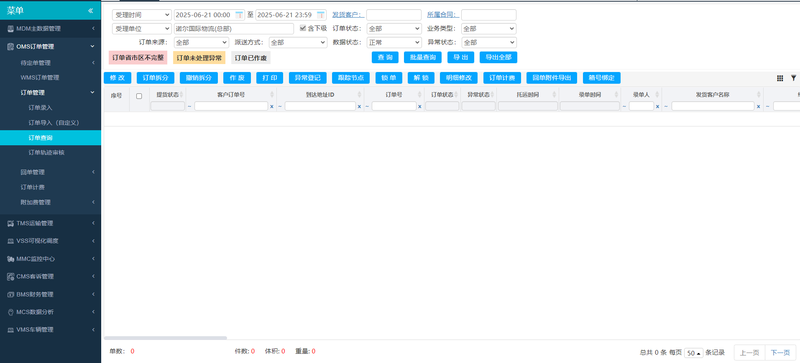Click the 查询 button

(x=385, y=57)
